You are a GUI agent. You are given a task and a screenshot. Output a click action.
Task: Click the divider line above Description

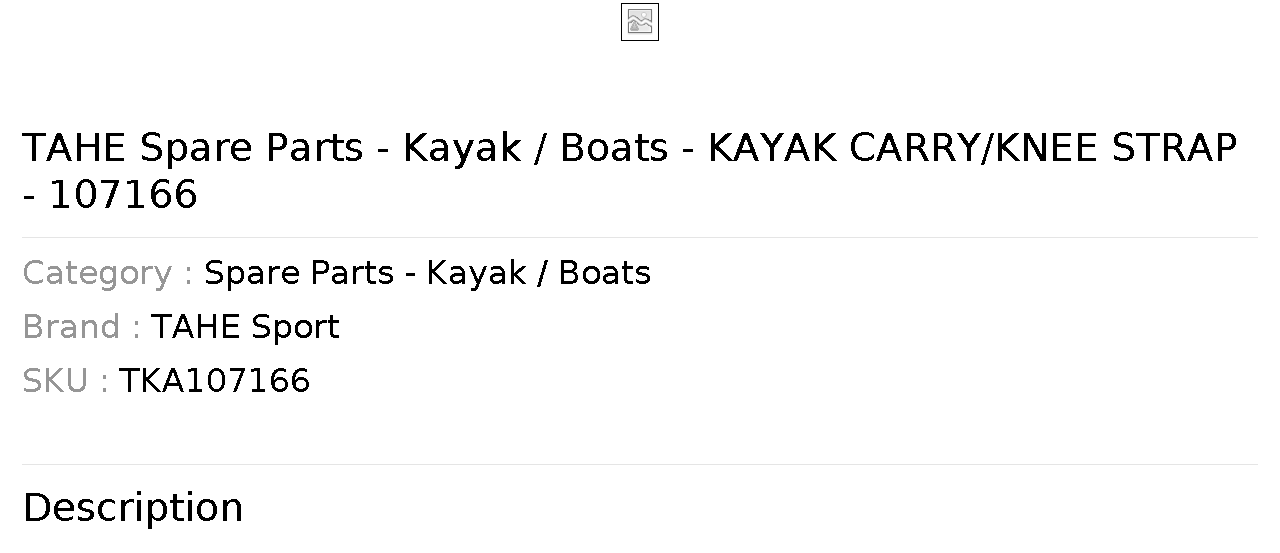point(640,464)
